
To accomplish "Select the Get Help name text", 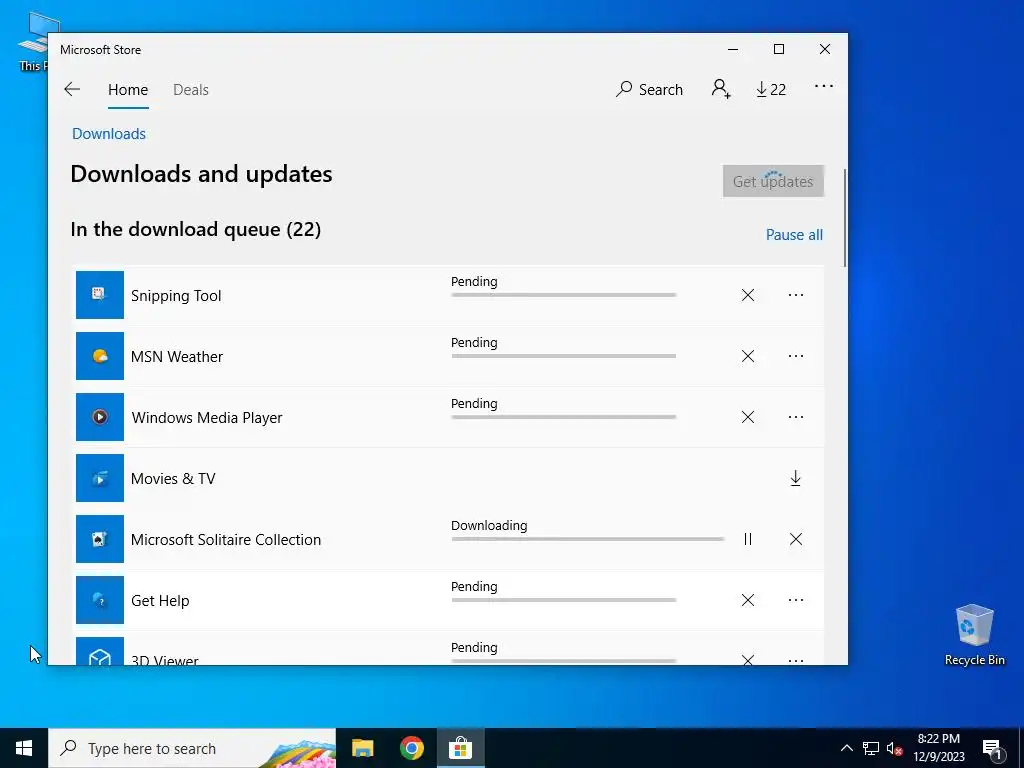I will point(160,601).
